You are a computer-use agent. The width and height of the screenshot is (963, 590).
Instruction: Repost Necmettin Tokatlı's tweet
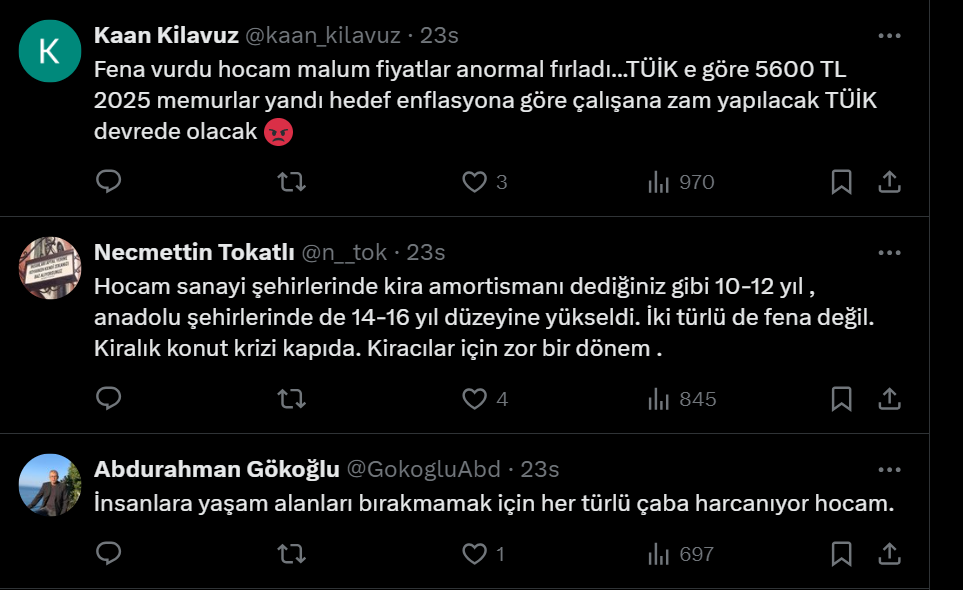(x=291, y=399)
